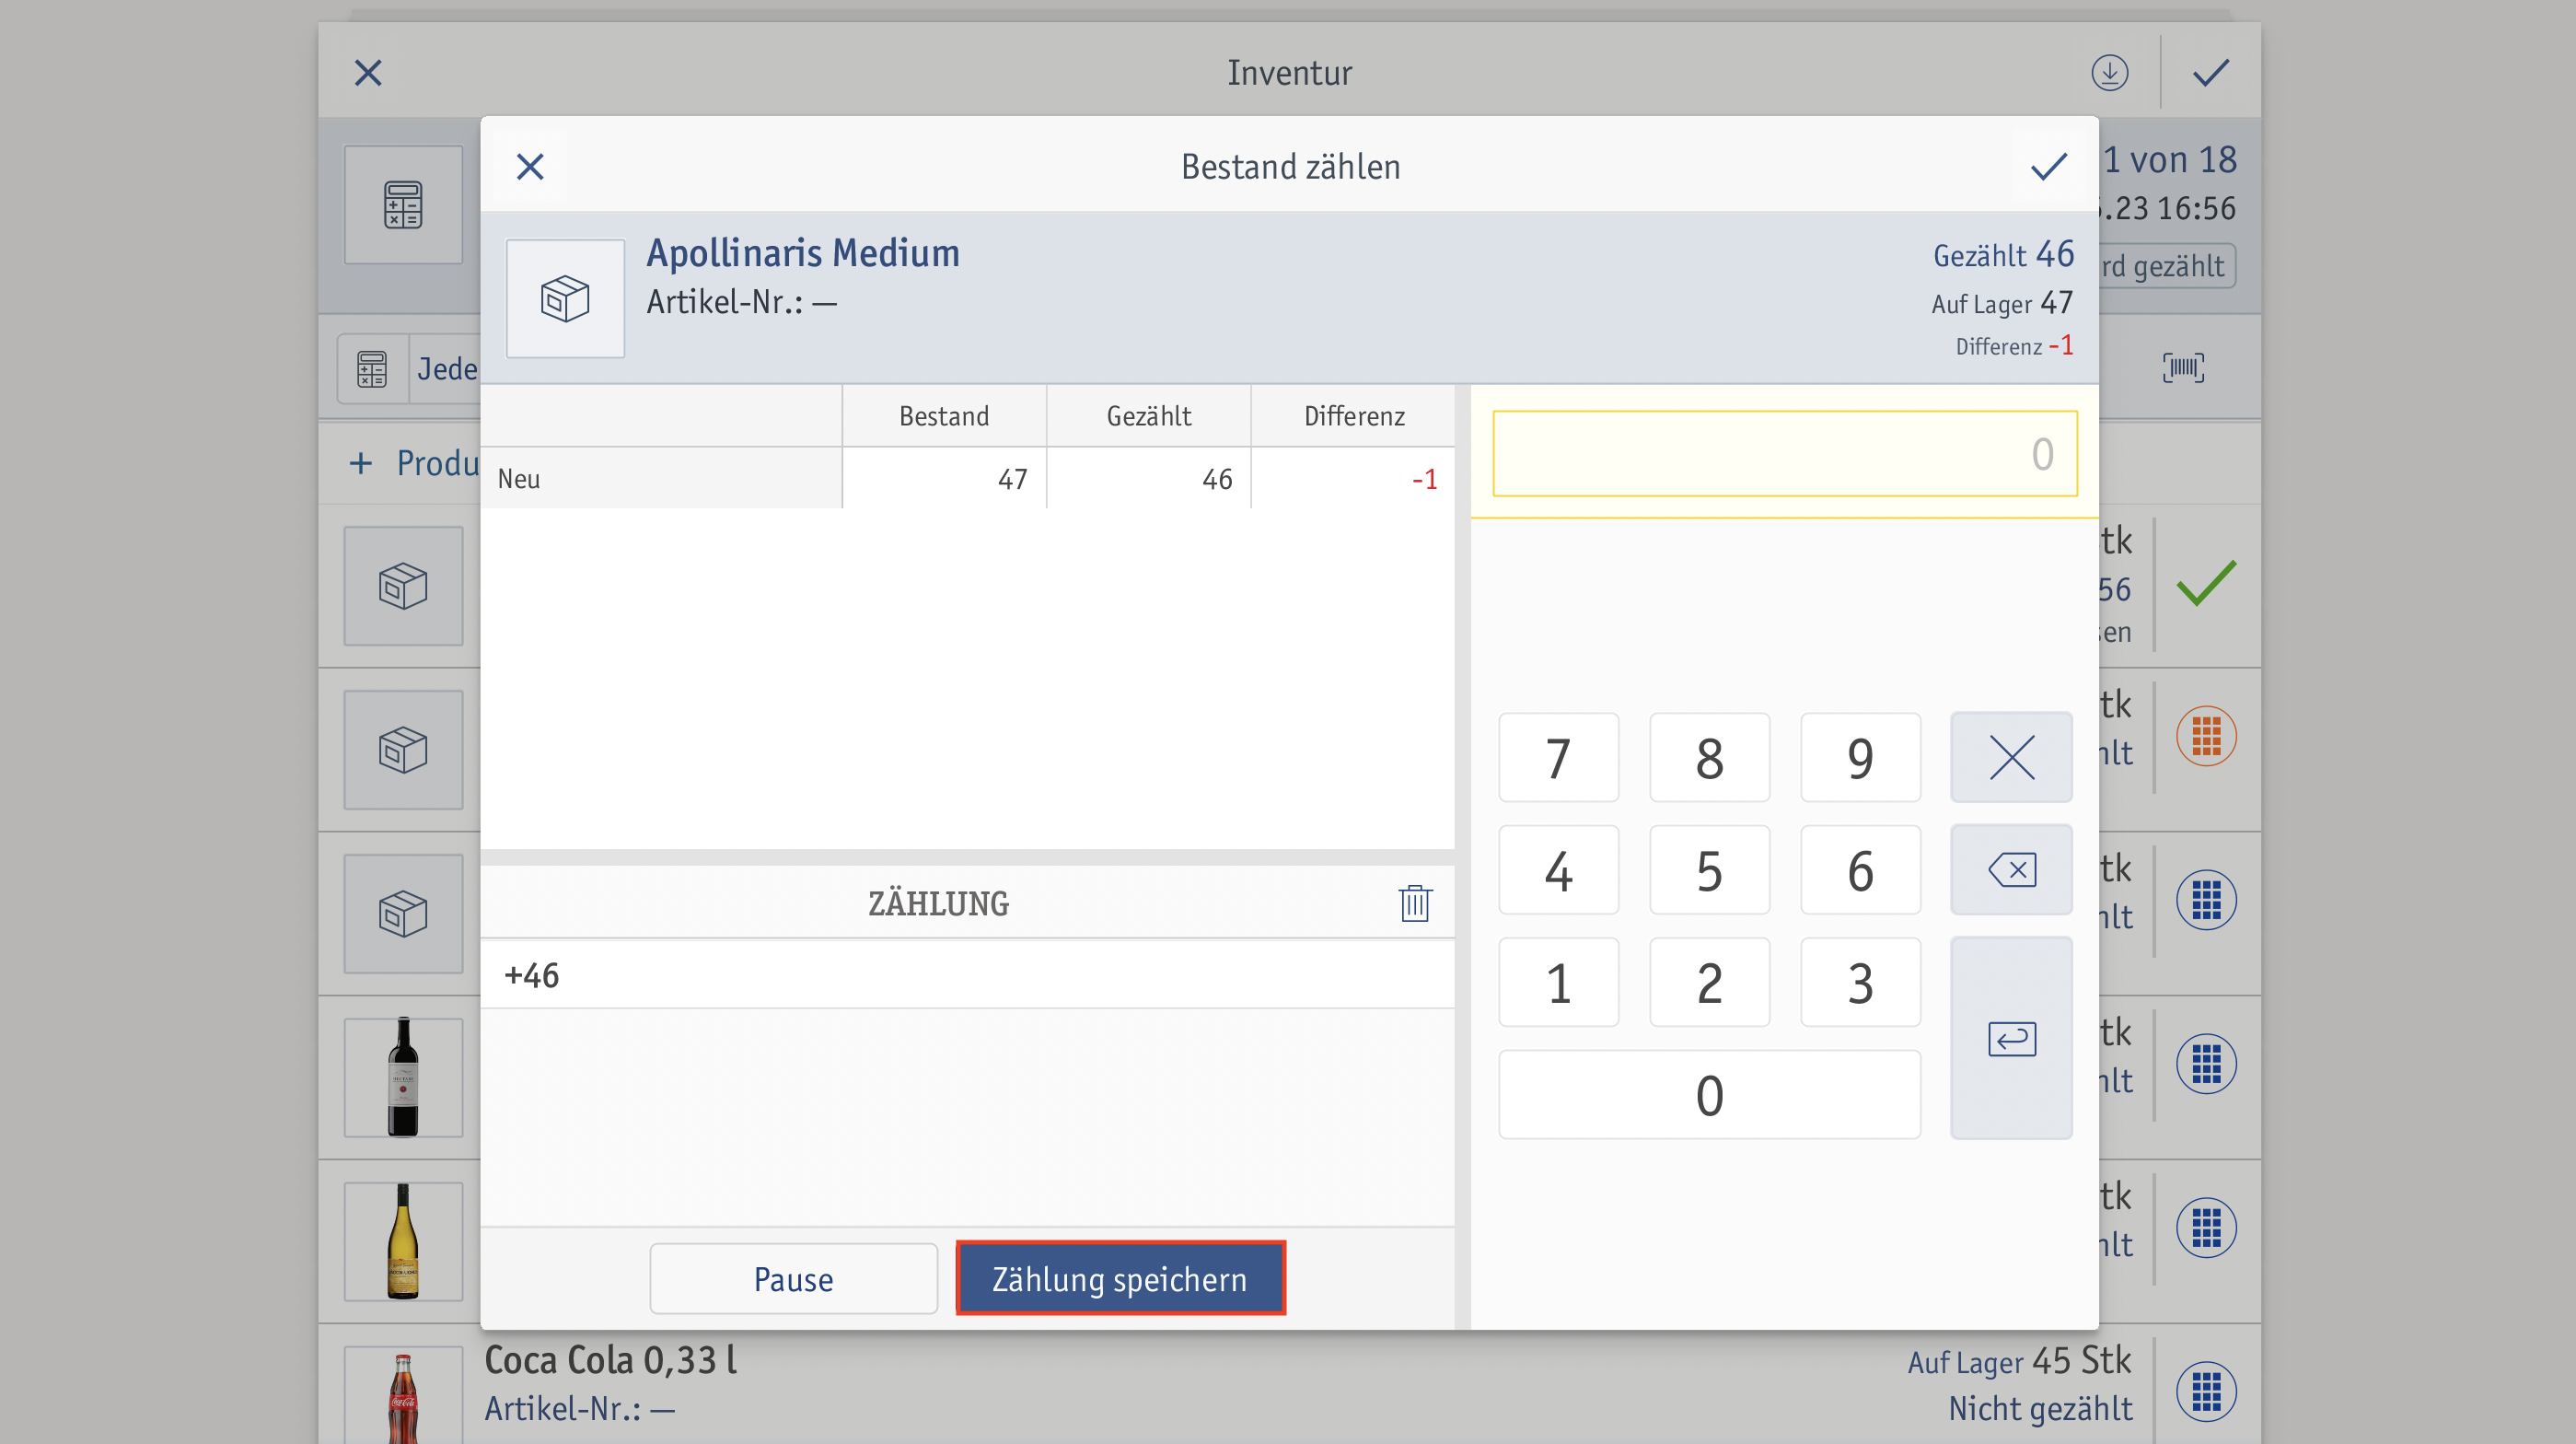
Task: Select the Neu row in the table
Action: [967, 478]
